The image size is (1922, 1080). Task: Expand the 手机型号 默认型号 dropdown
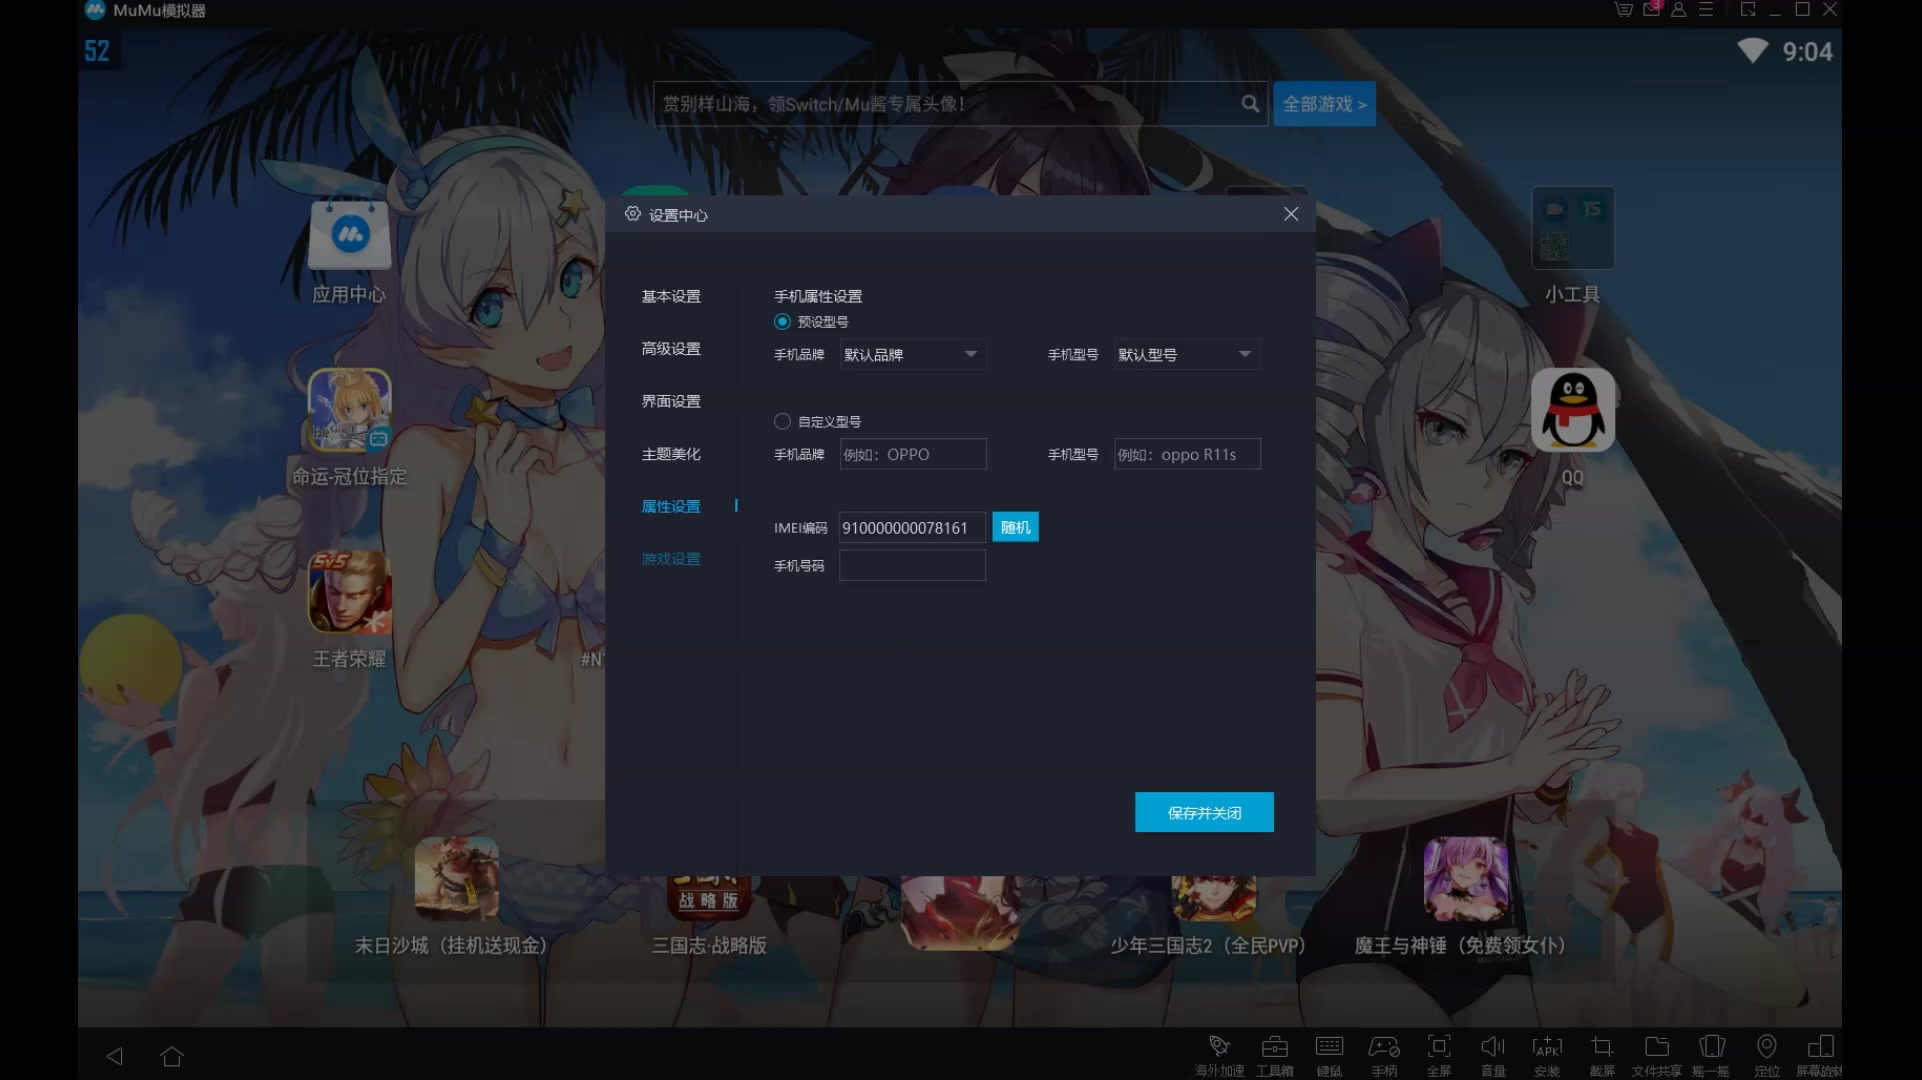tap(1187, 354)
